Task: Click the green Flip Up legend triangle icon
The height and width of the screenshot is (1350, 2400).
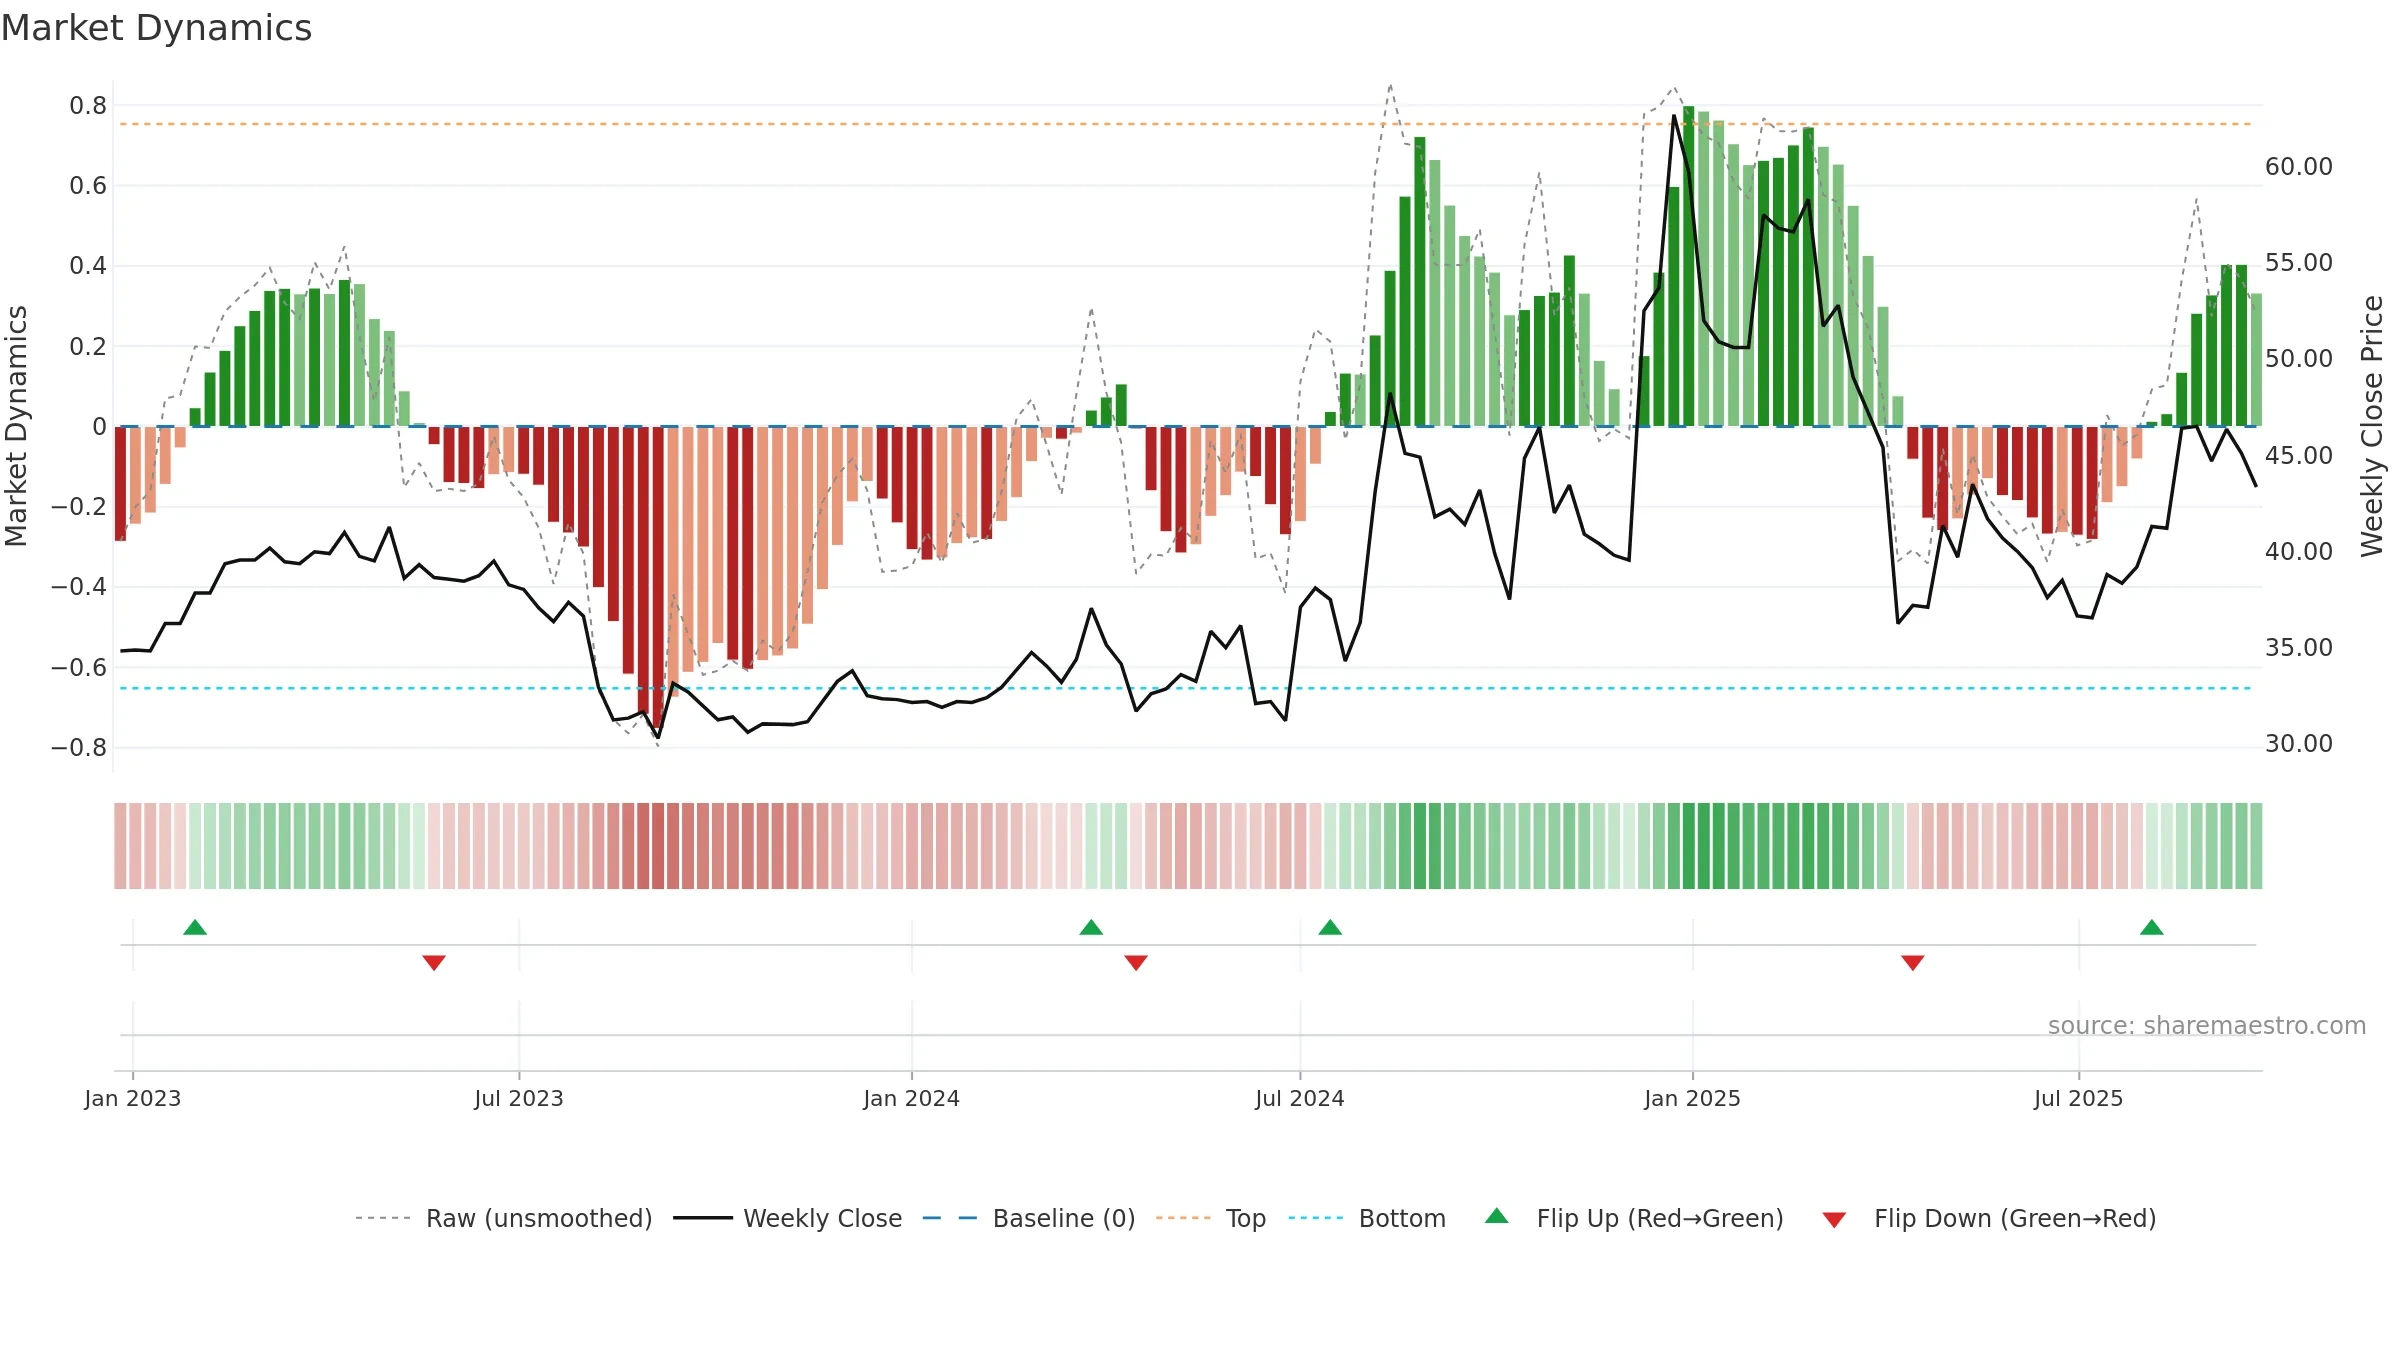Action: point(1497,1216)
